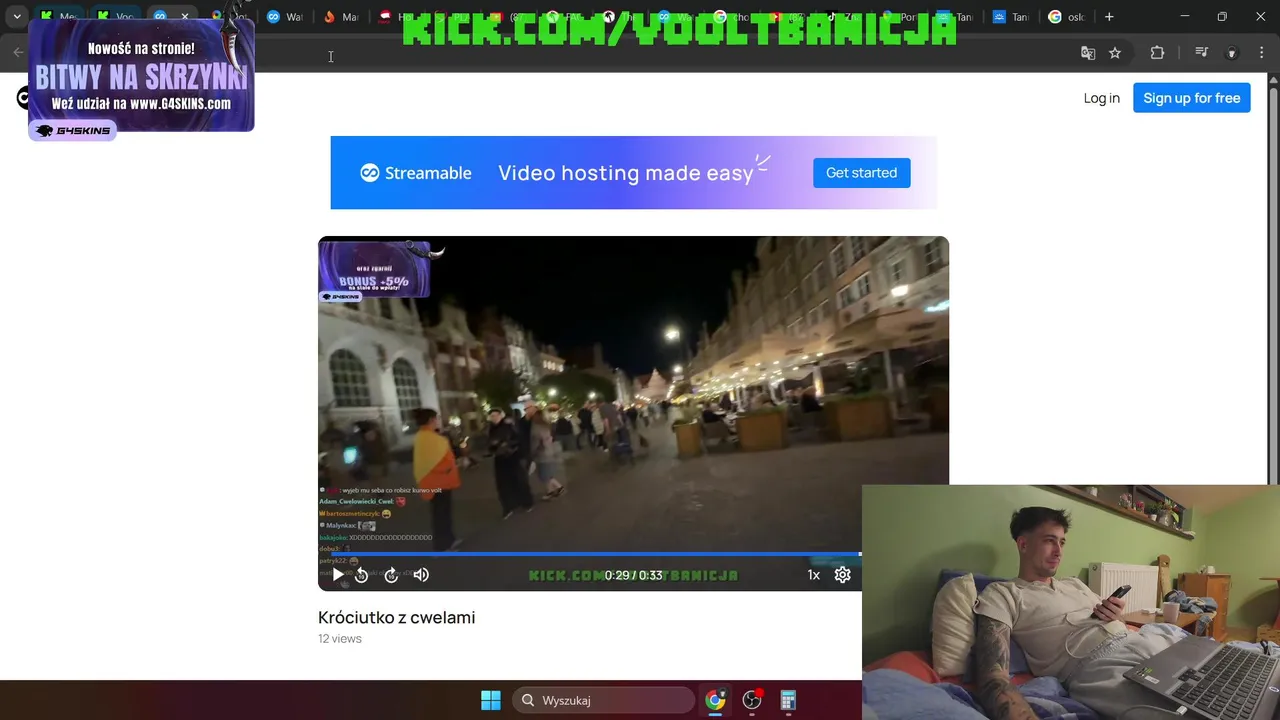Play the Streamable video
The image size is (1280, 720).
[x=338, y=575]
